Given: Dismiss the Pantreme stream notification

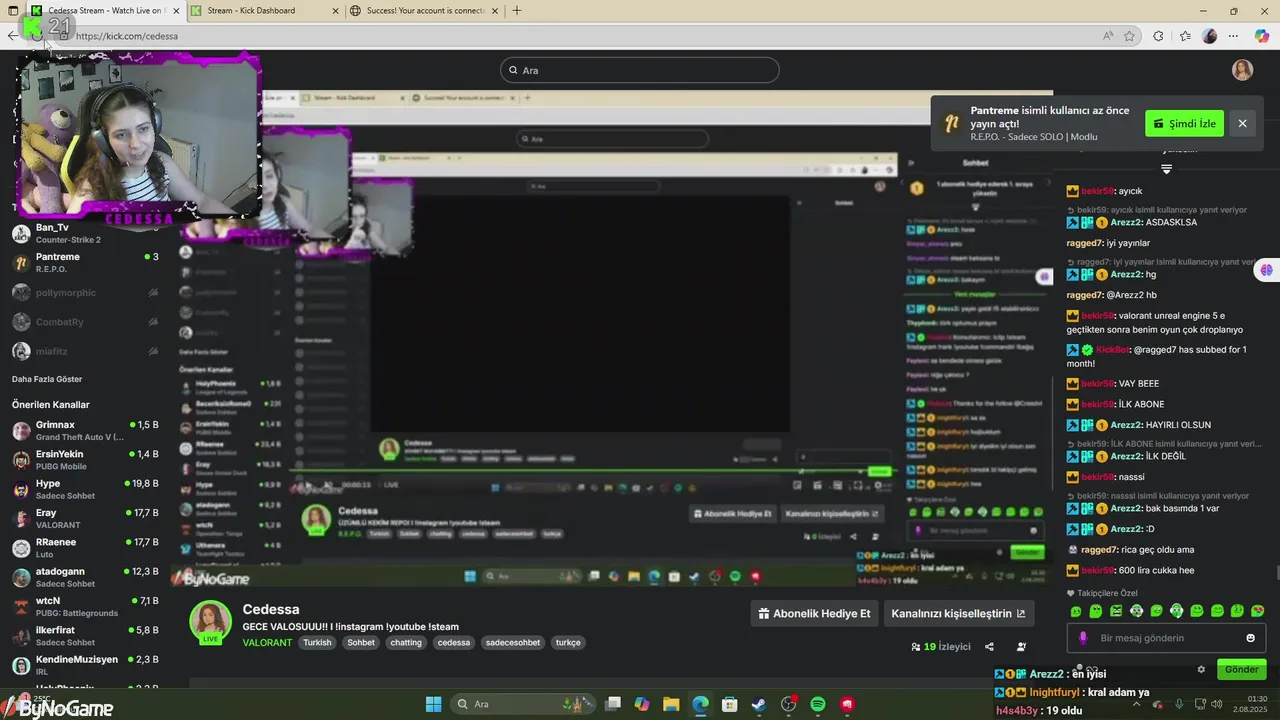Looking at the screenshot, I should [1242, 123].
